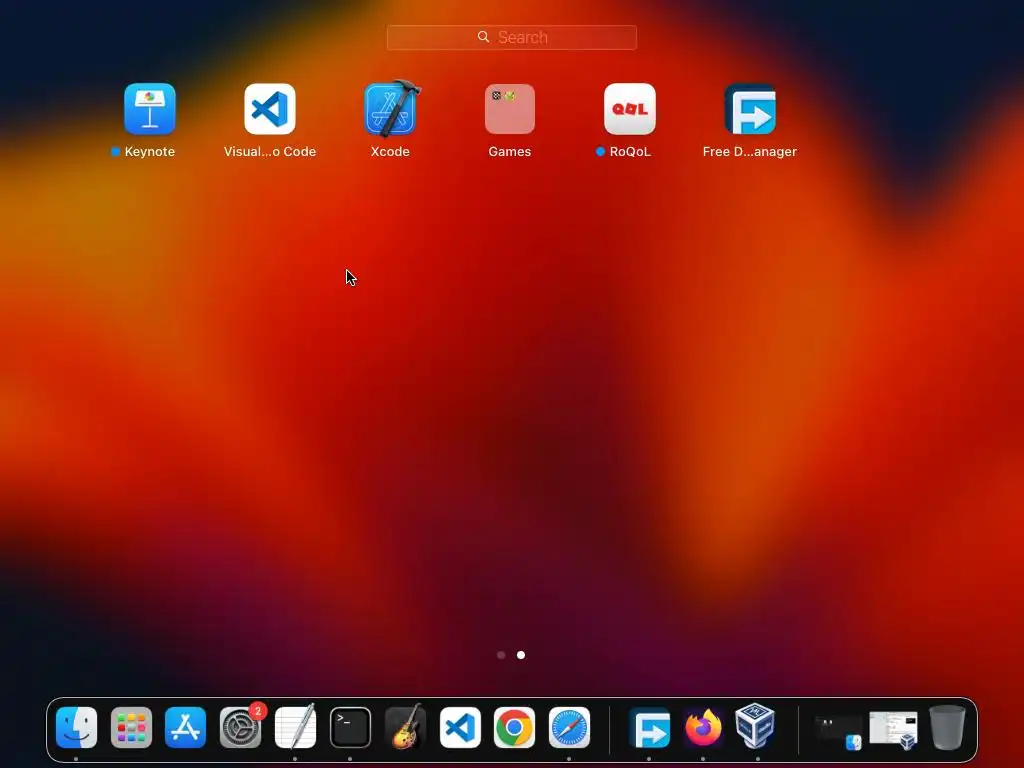Launch TextEdit from the Dock
The image size is (1024, 768).
[295, 727]
